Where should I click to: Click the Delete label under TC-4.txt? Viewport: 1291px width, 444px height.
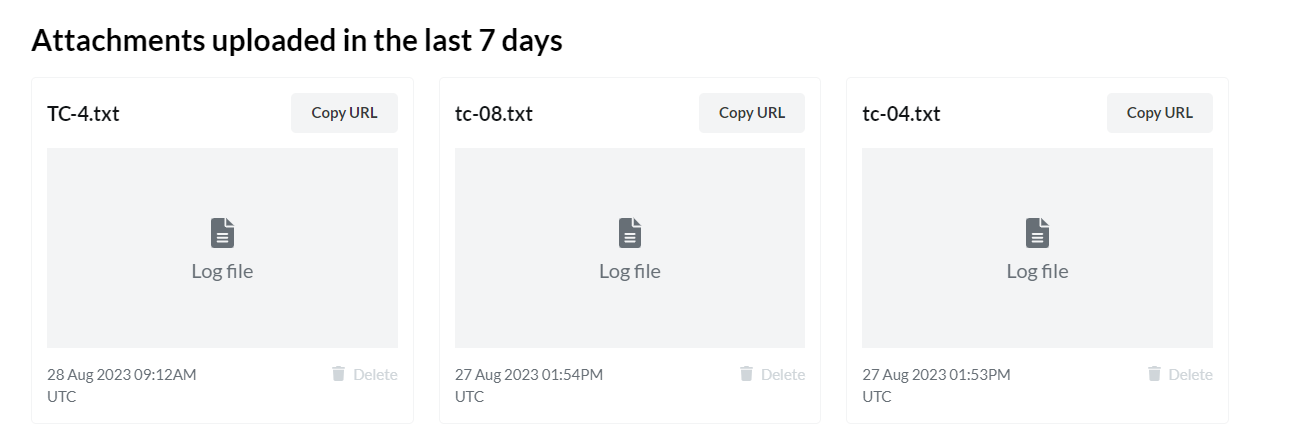coord(375,375)
